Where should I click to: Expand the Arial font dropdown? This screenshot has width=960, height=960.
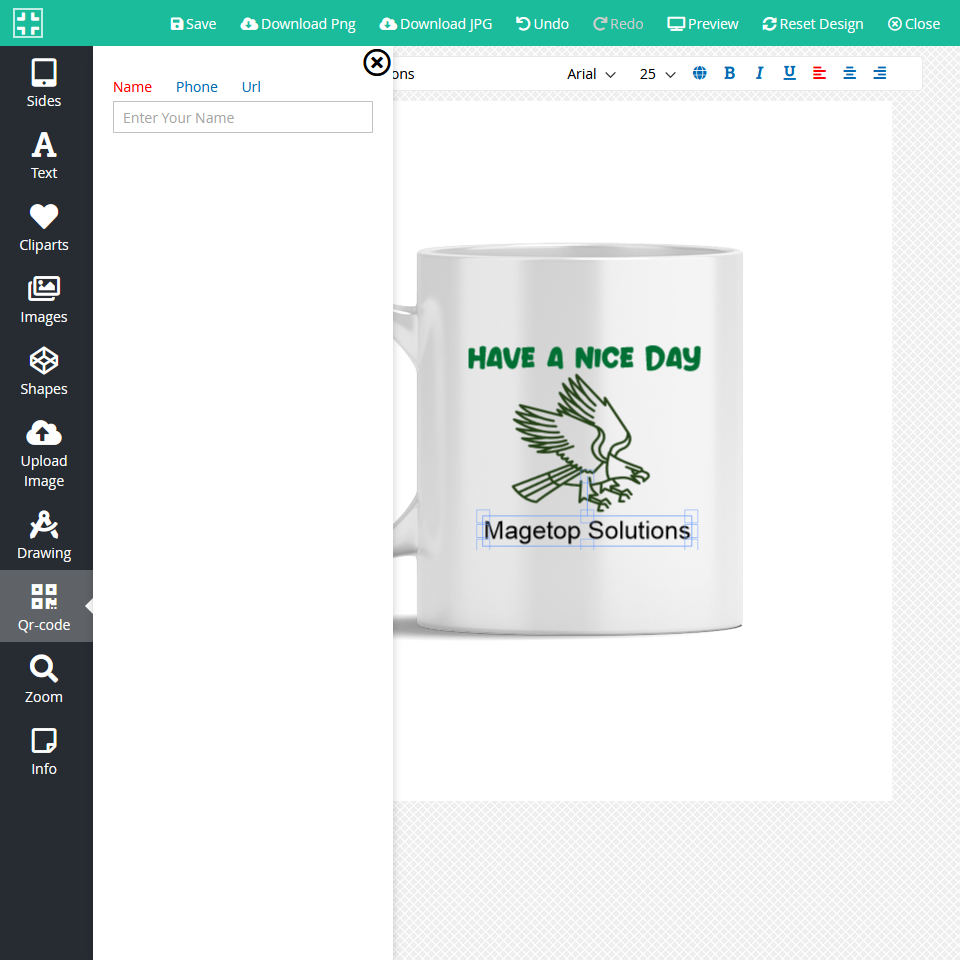click(591, 74)
